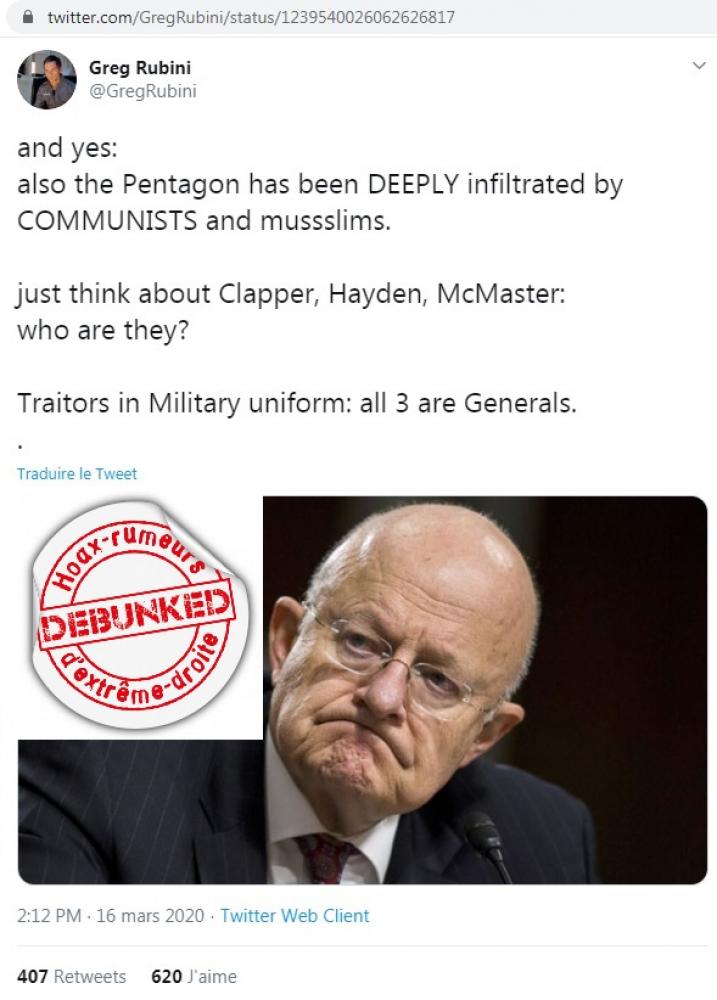Image resolution: width=717 pixels, height=1000 pixels.
Task: Click the DEBUNKED hoax stamp sticker
Action: pos(137,615)
